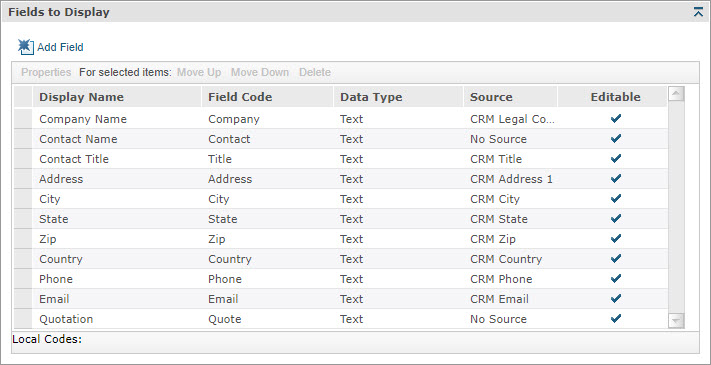Click the Quotation display name cell
The width and height of the screenshot is (711, 365).
point(117,318)
